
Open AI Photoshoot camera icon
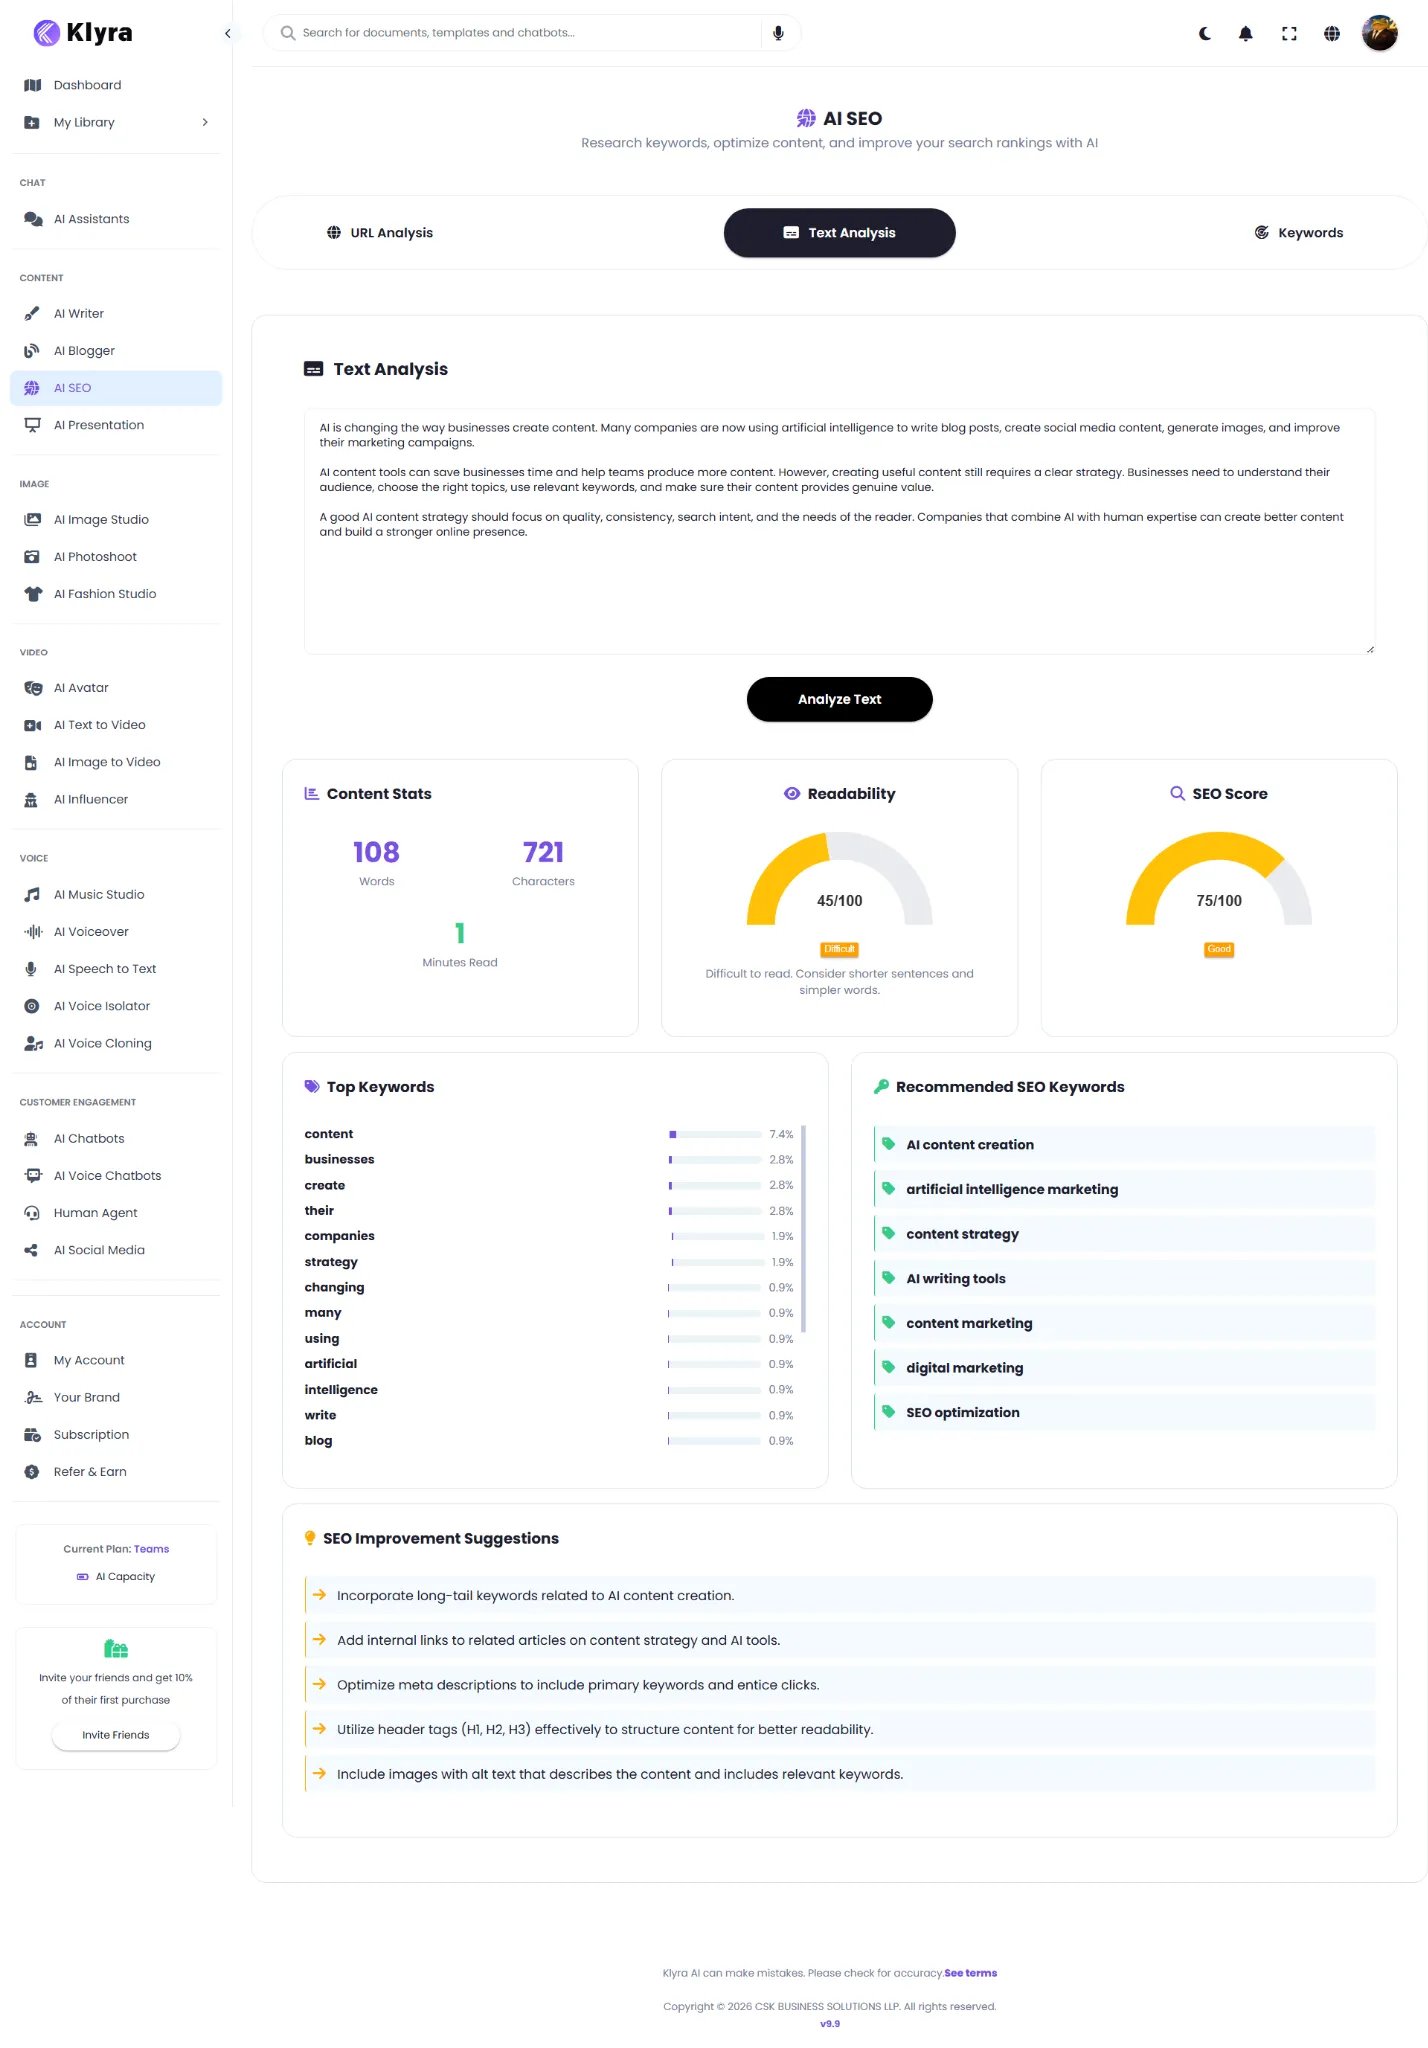click(32, 556)
